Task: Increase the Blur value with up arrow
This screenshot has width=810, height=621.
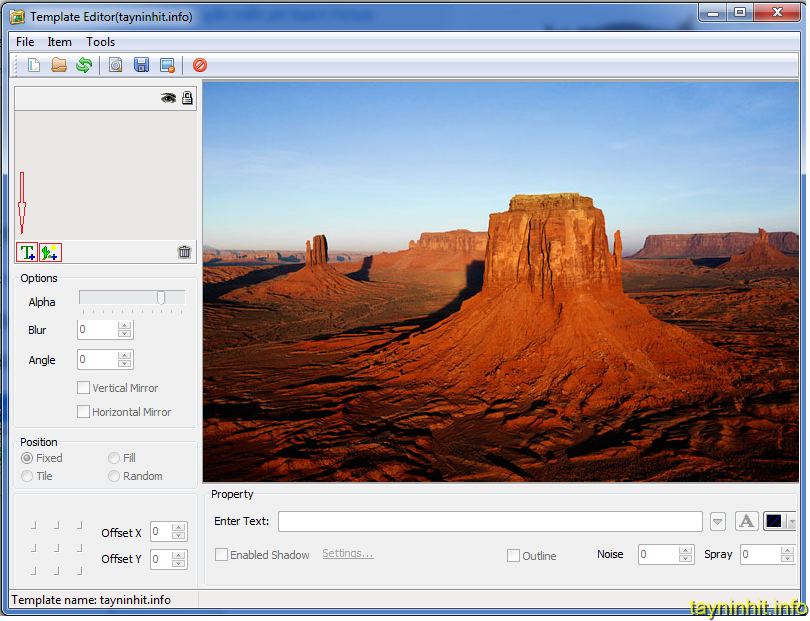Action: coord(124,325)
